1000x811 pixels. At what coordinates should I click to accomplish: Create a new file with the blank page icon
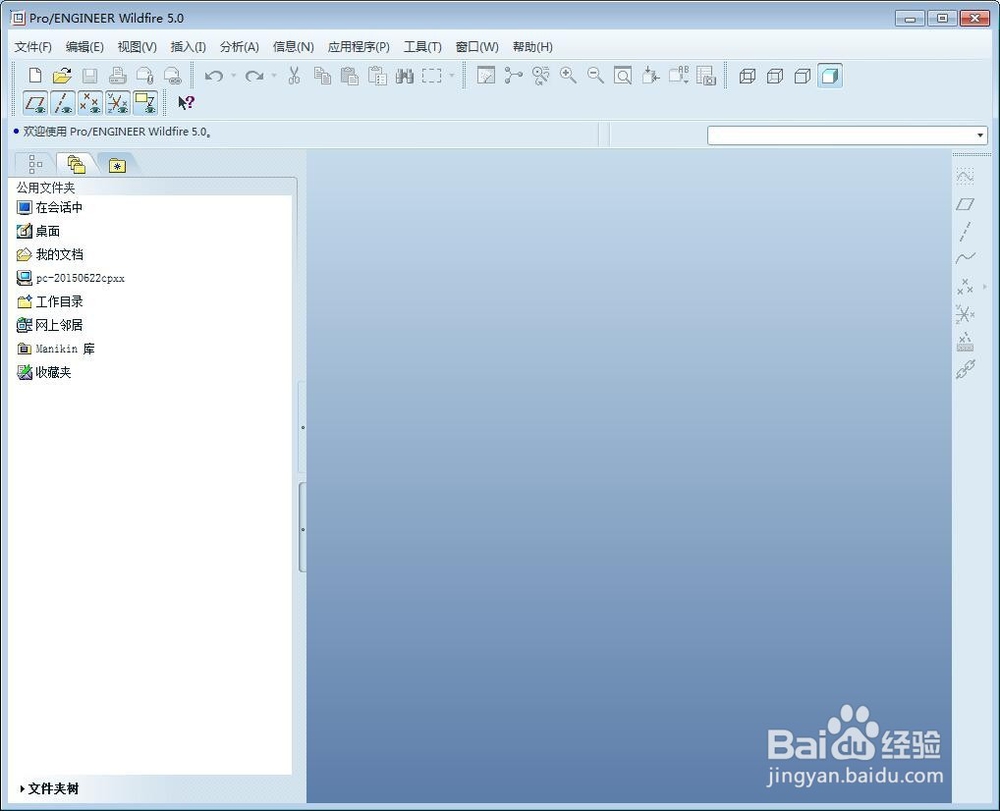click(35, 76)
